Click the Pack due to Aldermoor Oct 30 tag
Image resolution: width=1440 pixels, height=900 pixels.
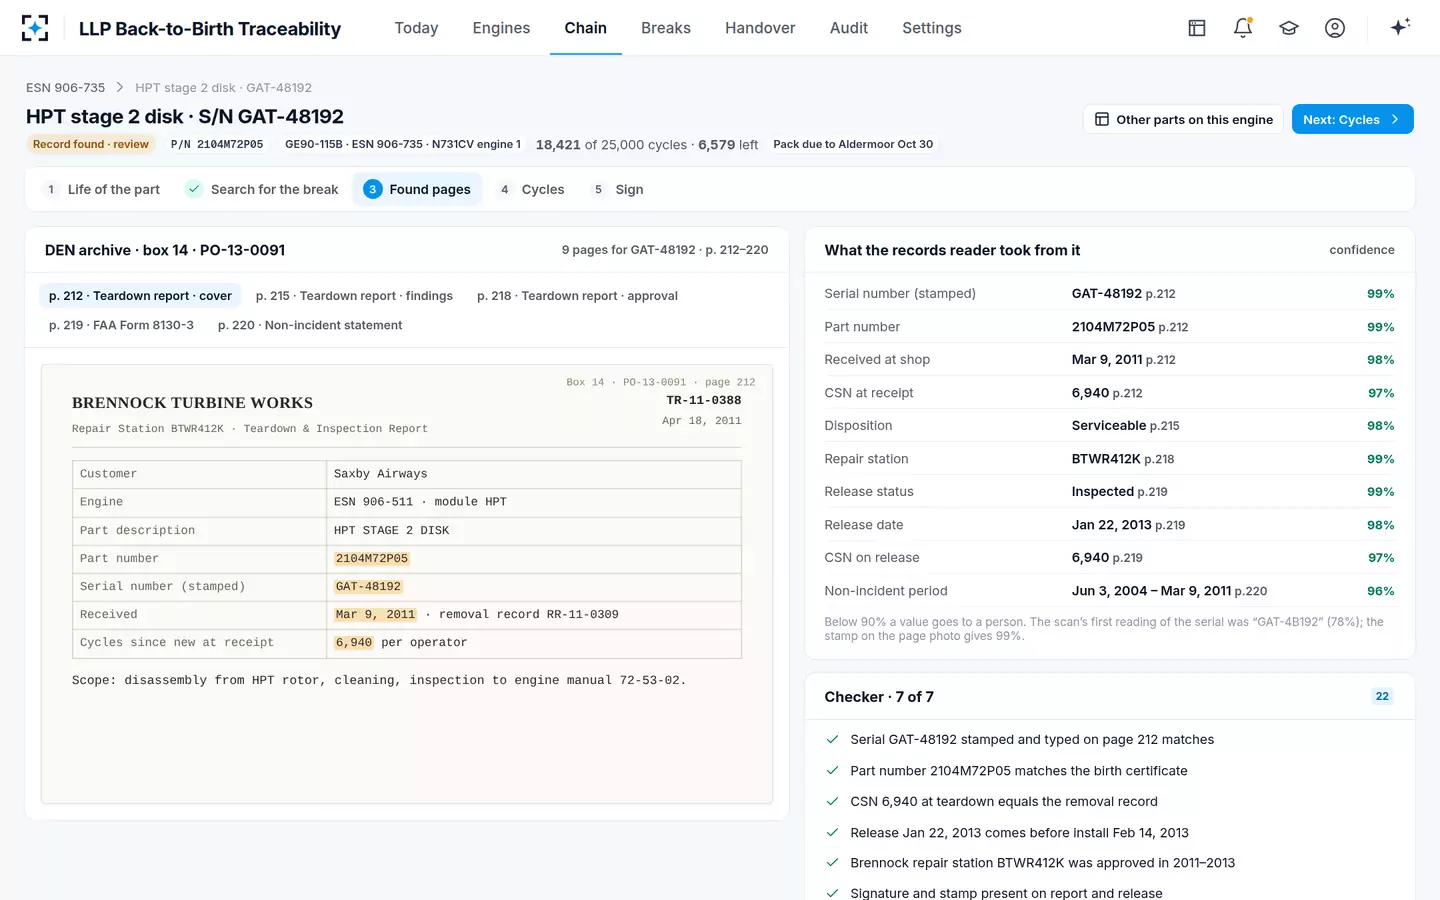[x=853, y=144]
